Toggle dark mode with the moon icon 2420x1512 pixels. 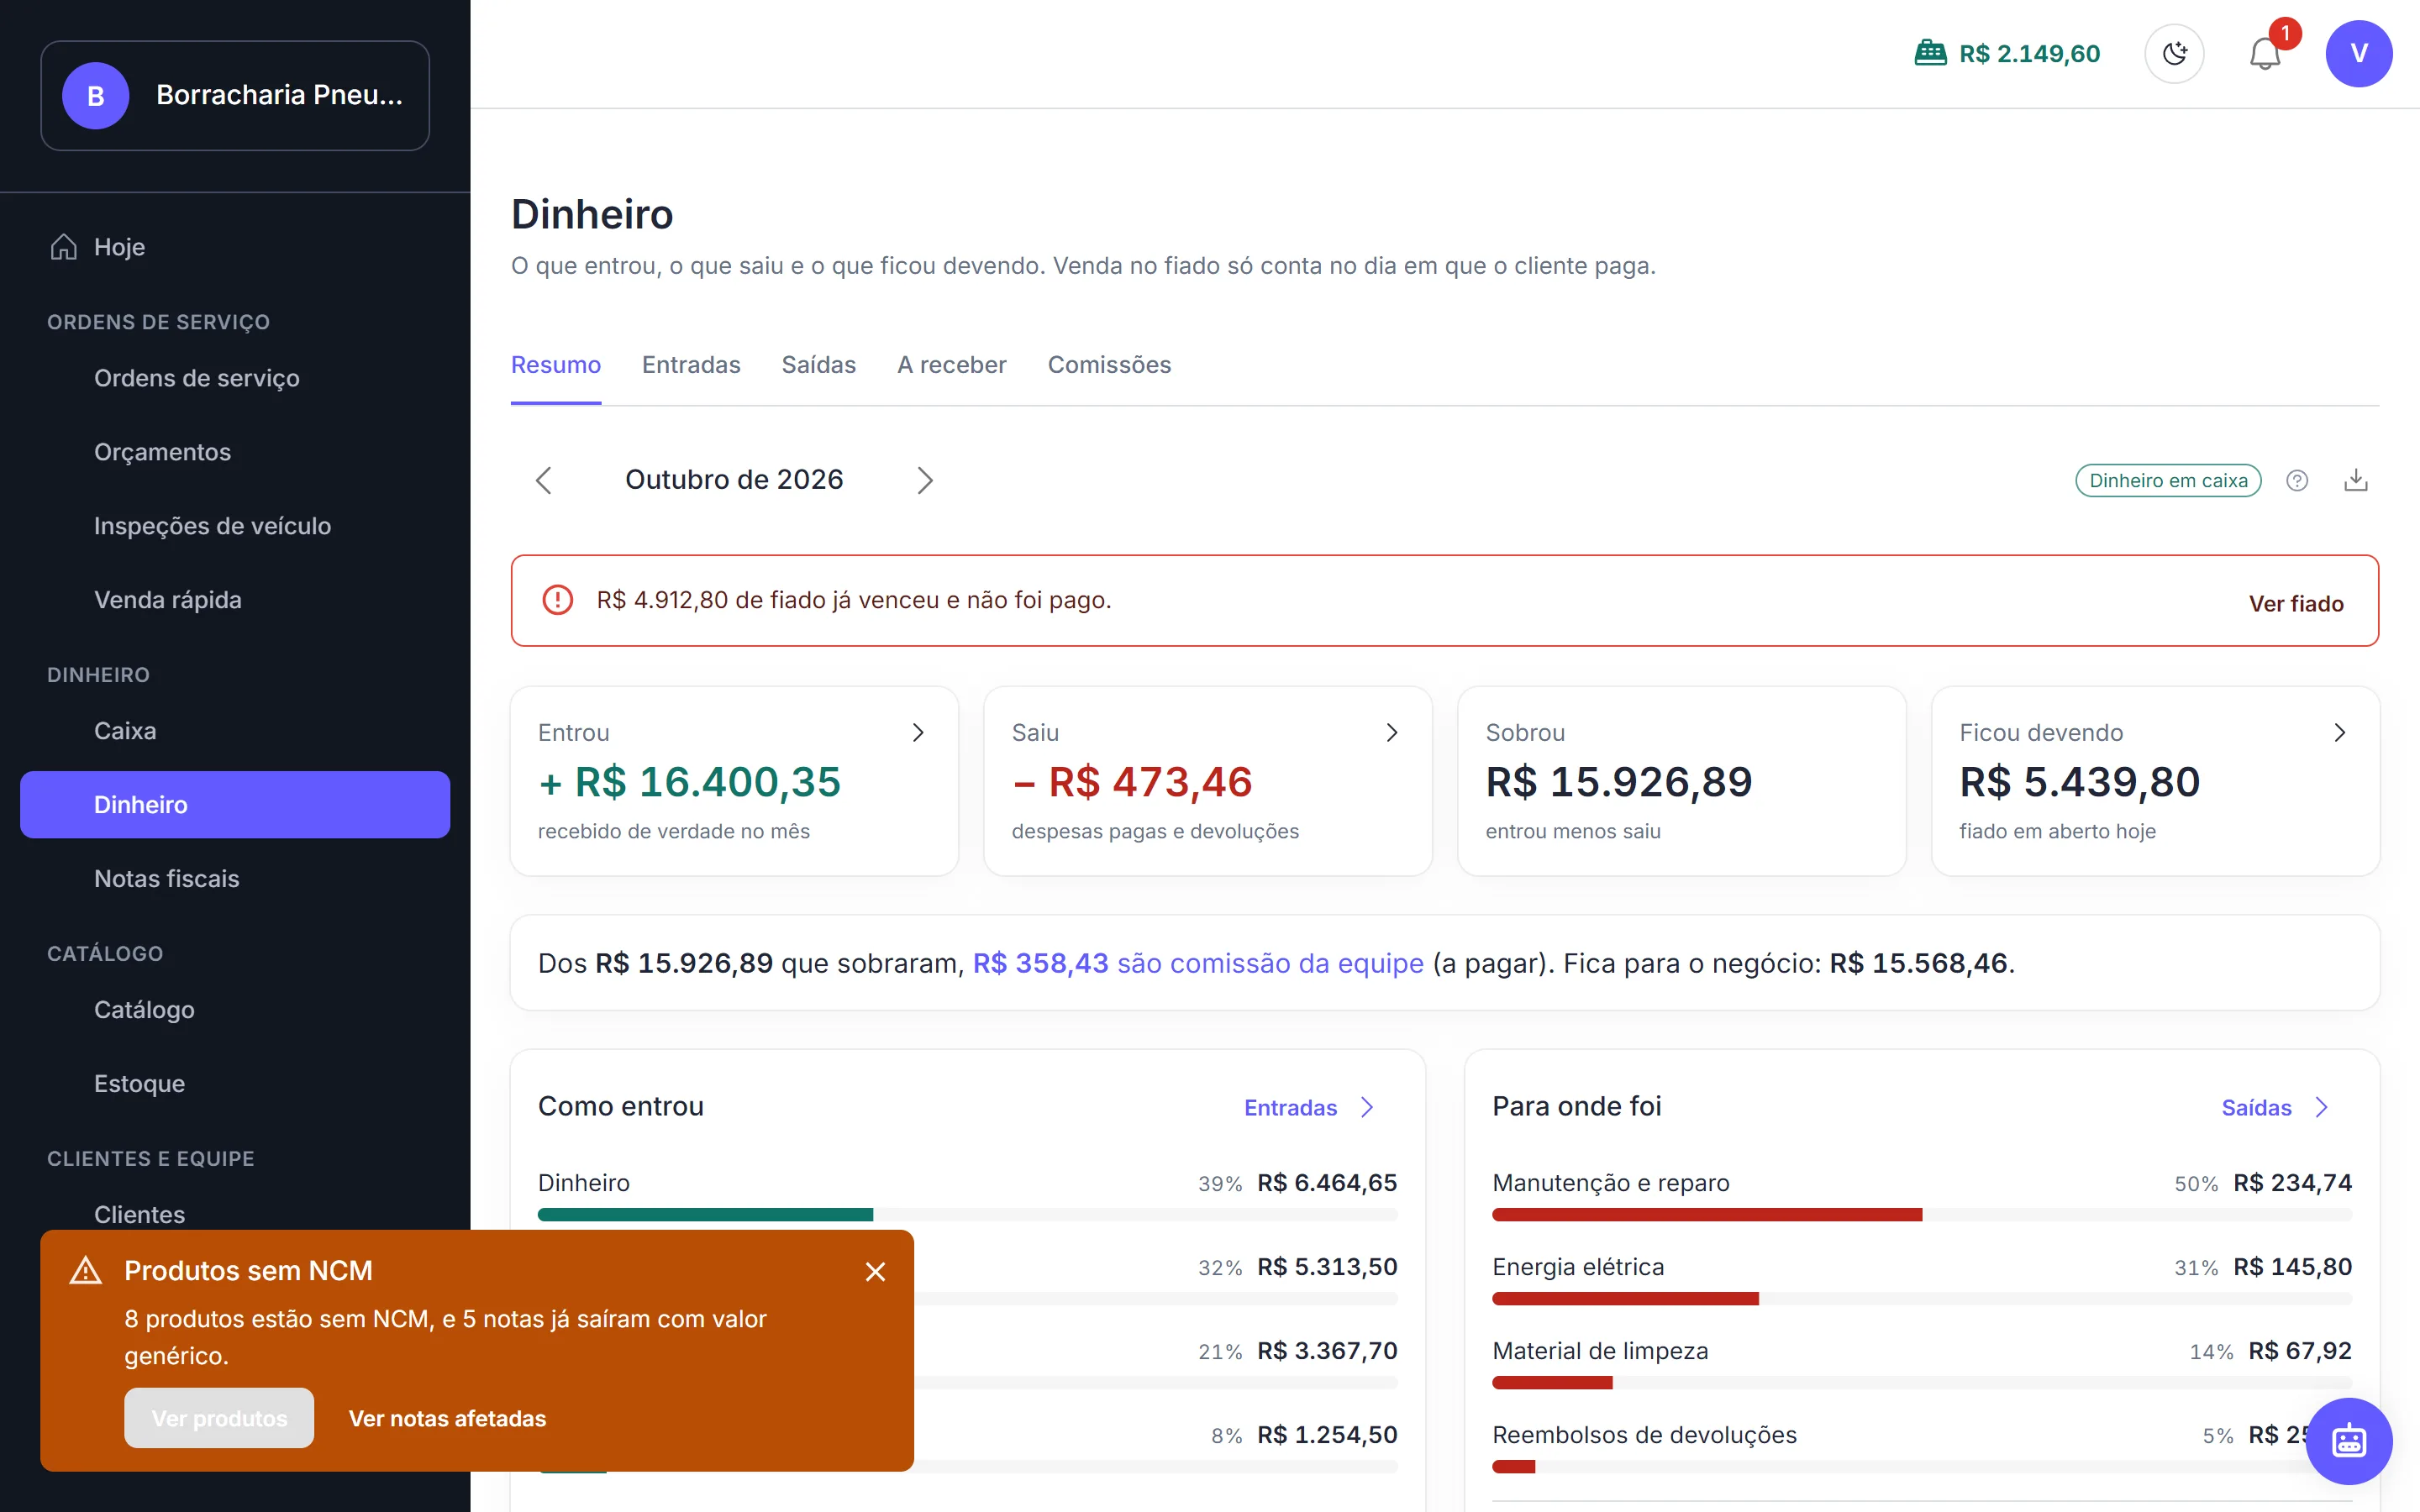[x=2174, y=54]
